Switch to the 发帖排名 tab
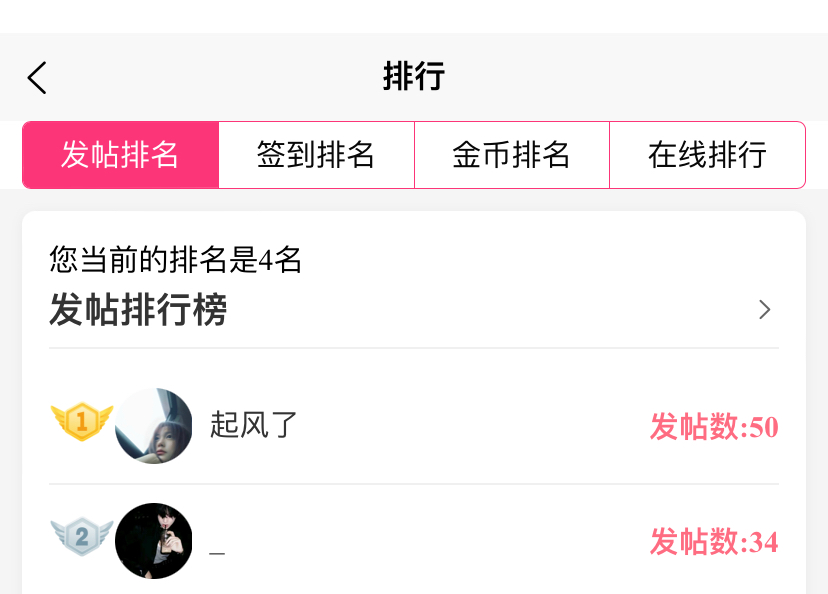 [120, 155]
